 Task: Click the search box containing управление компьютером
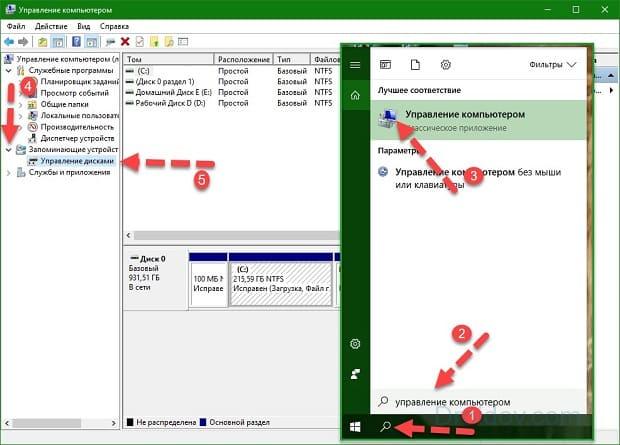pos(478,402)
